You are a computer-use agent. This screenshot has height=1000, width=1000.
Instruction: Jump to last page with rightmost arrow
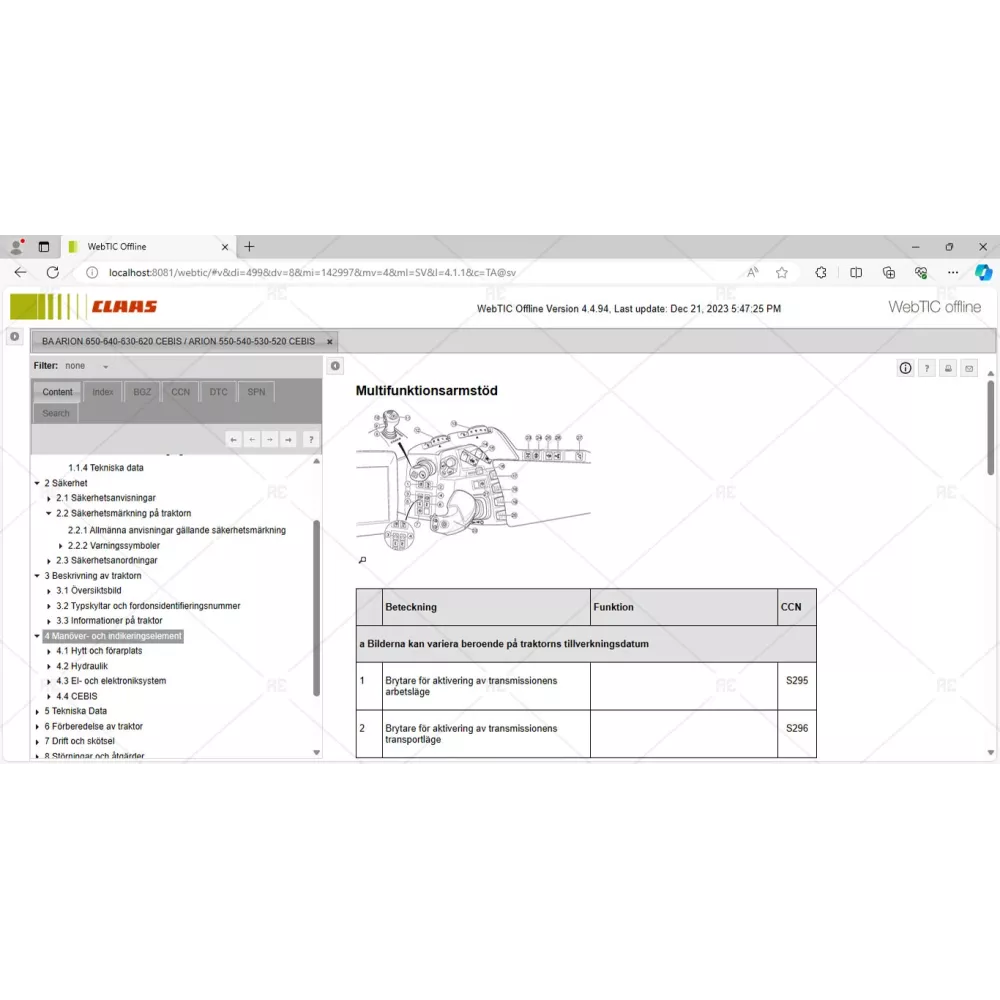click(288, 439)
